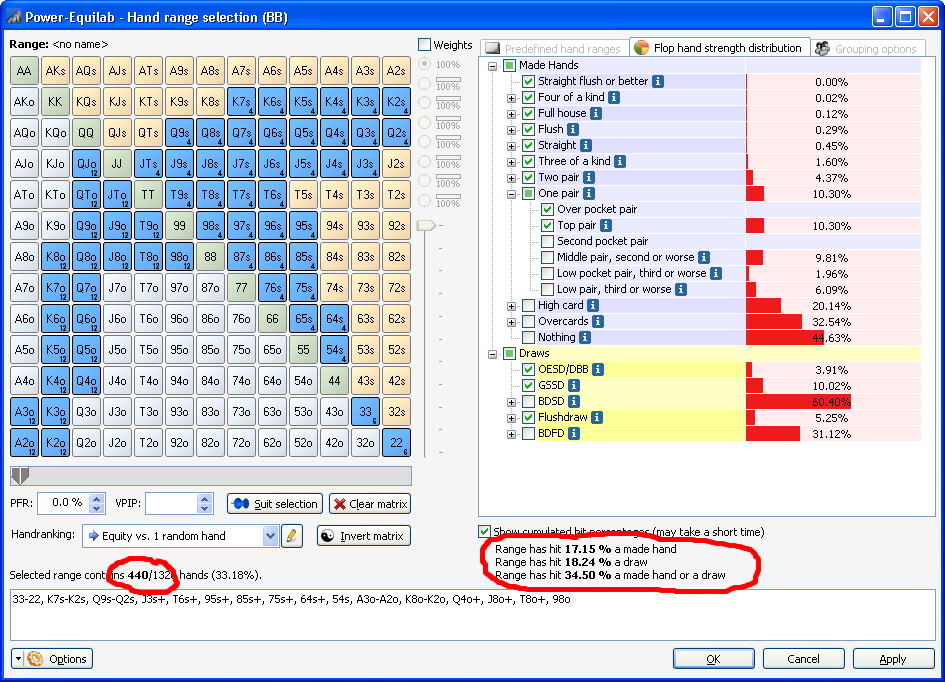Open the Options dropdown arrow
The image size is (945, 682).
(18, 659)
